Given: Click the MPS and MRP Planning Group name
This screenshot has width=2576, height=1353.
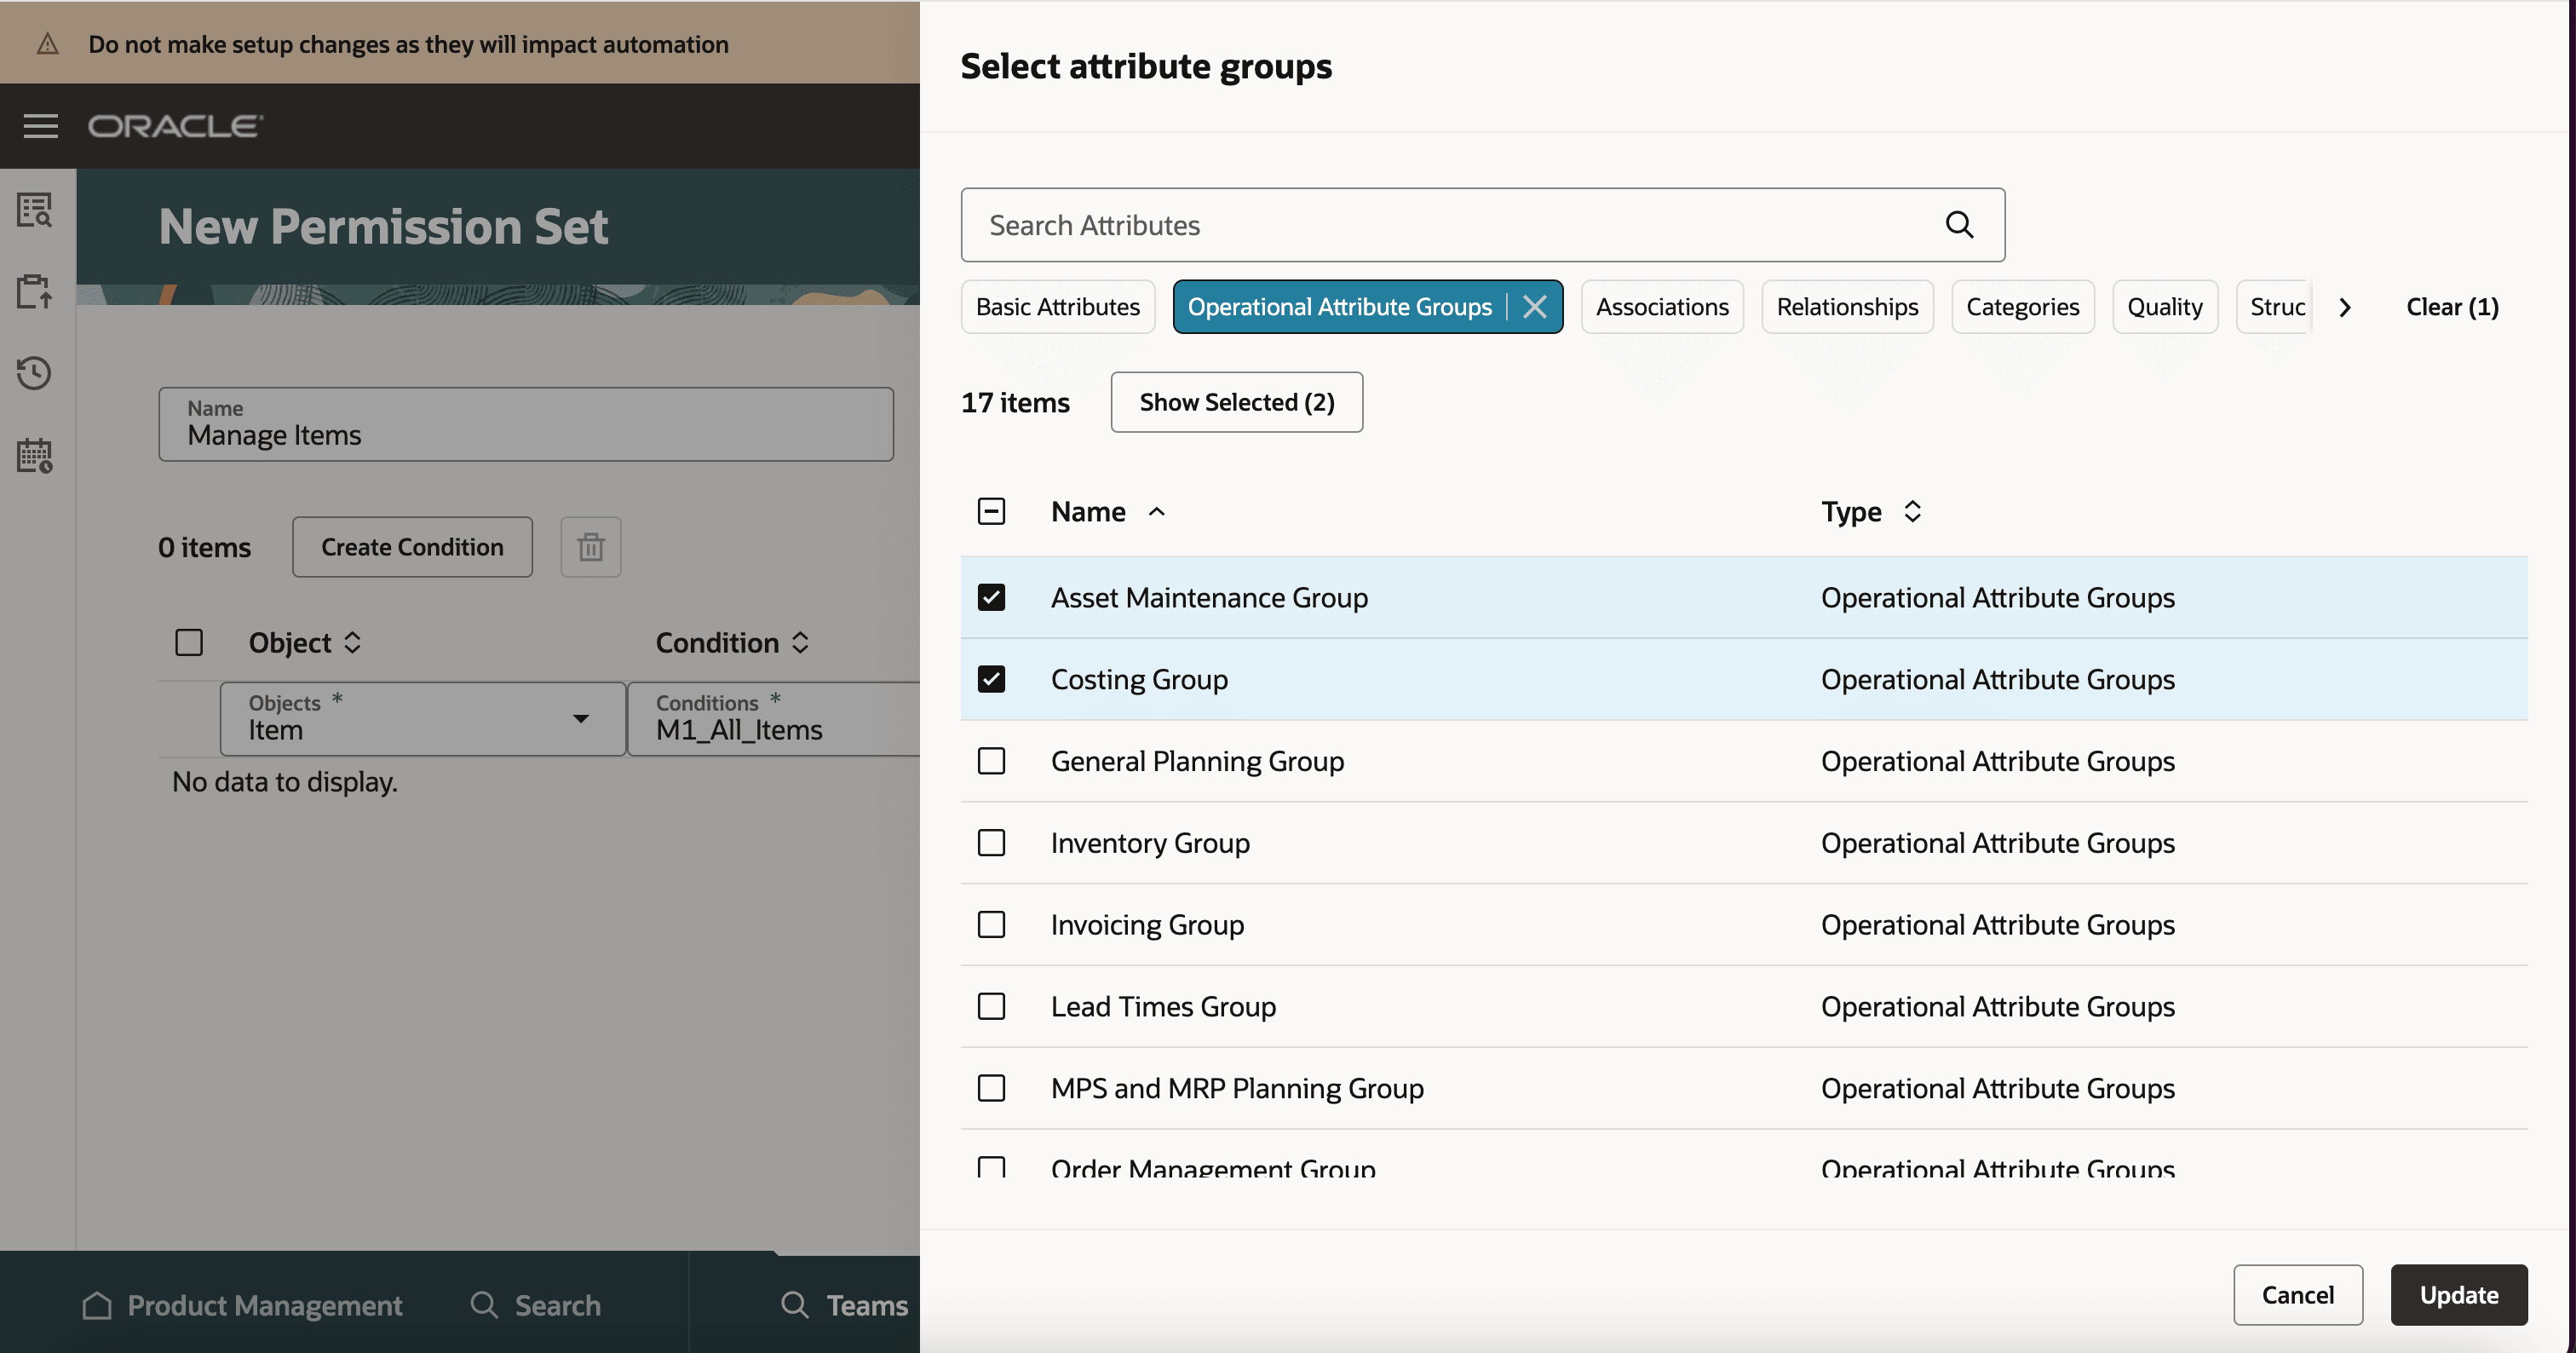Looking at the screenshot, I should 1237,1088.
